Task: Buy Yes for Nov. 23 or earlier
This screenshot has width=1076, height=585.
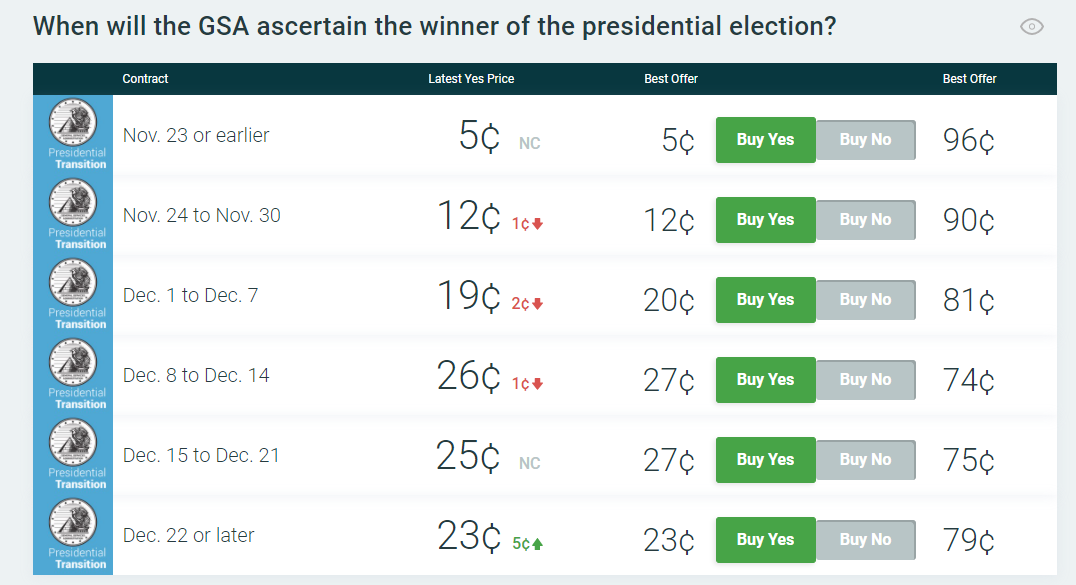Action: pos(765,140)
